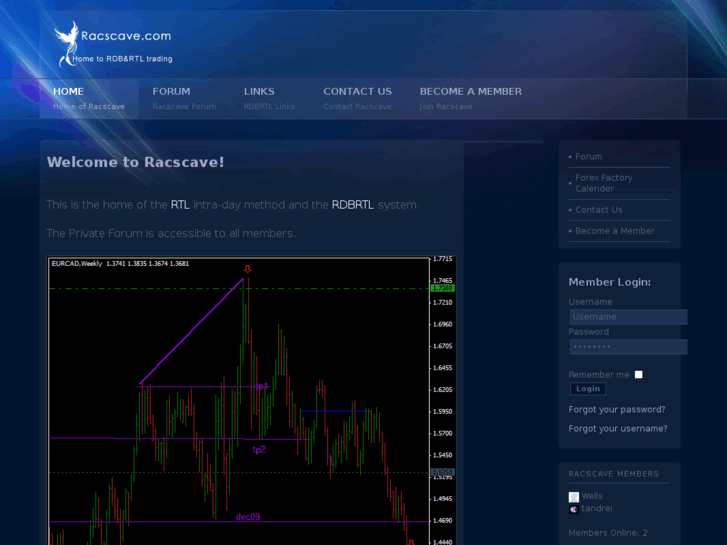The height and width of the screenshot is (545, 727).
Task: Toggle the Remember me checkbox
Action: [x=639, y=375]
